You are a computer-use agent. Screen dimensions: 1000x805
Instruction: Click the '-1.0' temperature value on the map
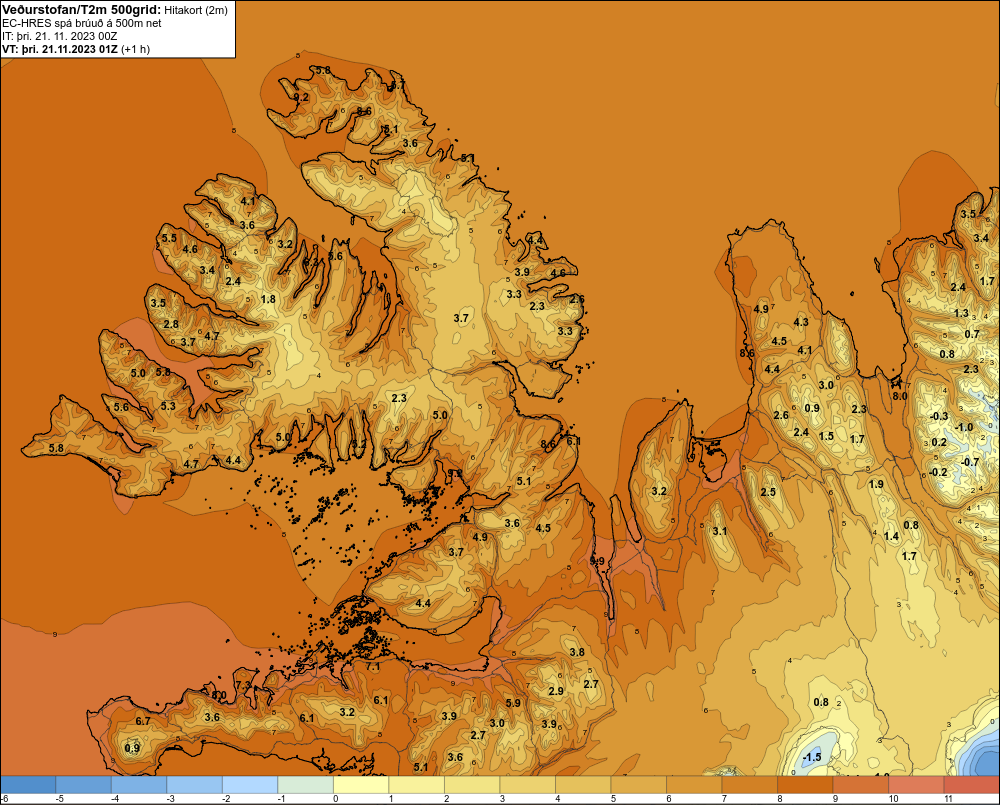pos(964,428)
